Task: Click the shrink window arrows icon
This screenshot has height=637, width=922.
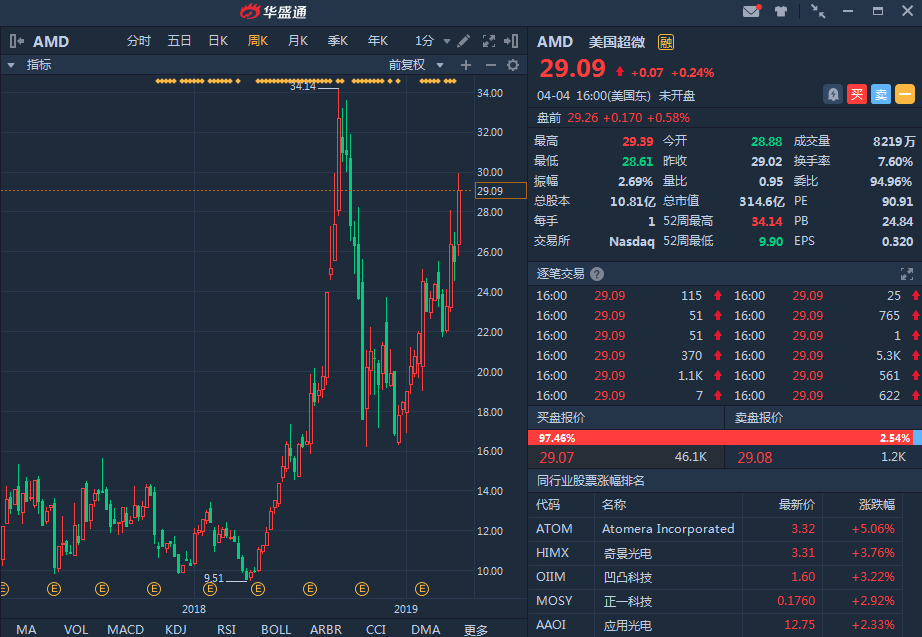Action: point(818,11)
